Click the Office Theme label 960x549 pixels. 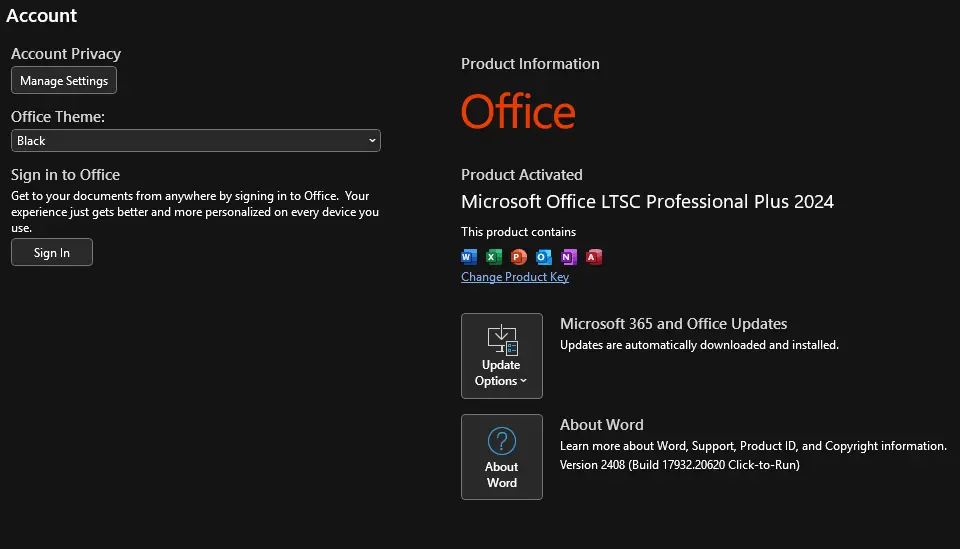click(x=58, y=116)
